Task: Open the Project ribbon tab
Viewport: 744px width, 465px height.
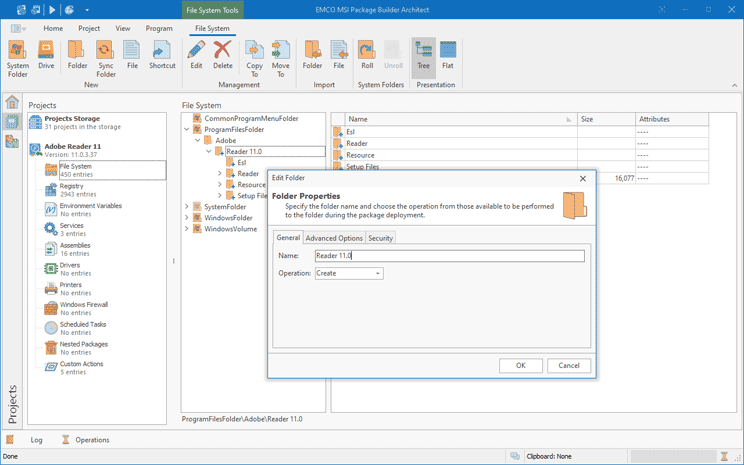Action: (89, 28)
